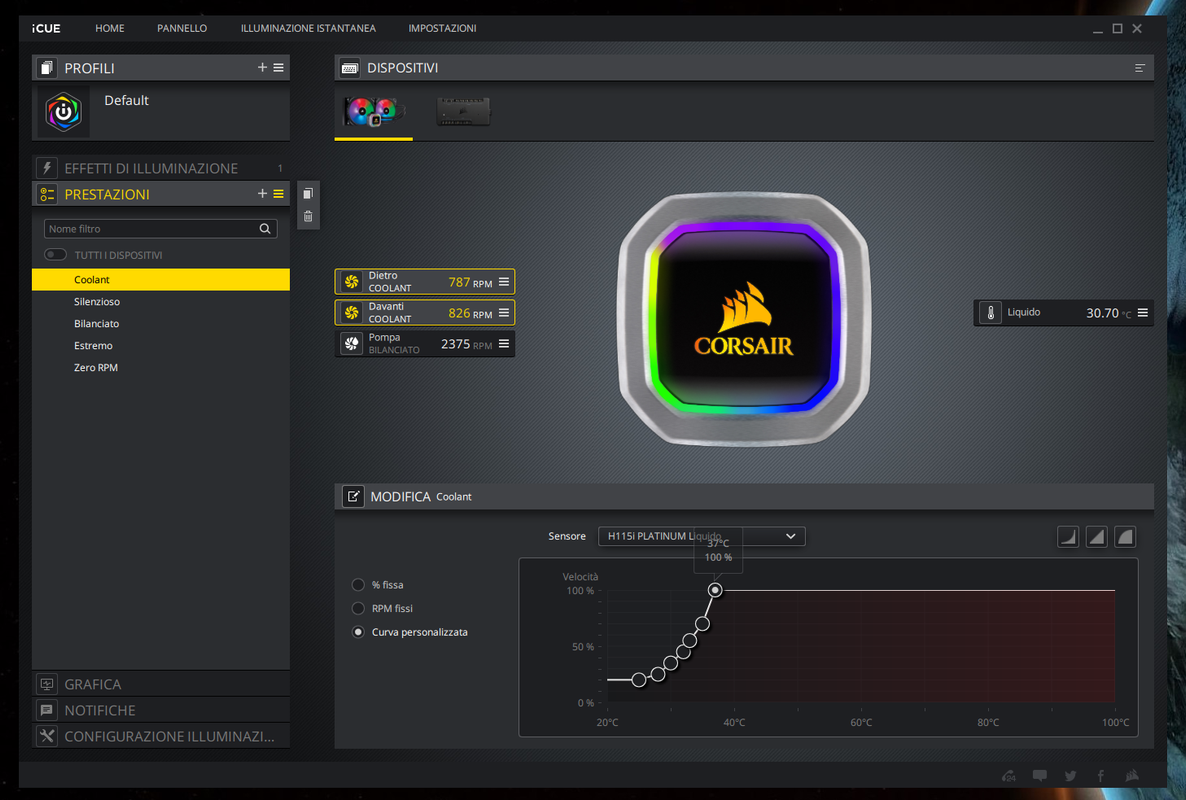Click the curve point just below 100%
This screenshot has width=1186, height=800.
tap(703, 624)
